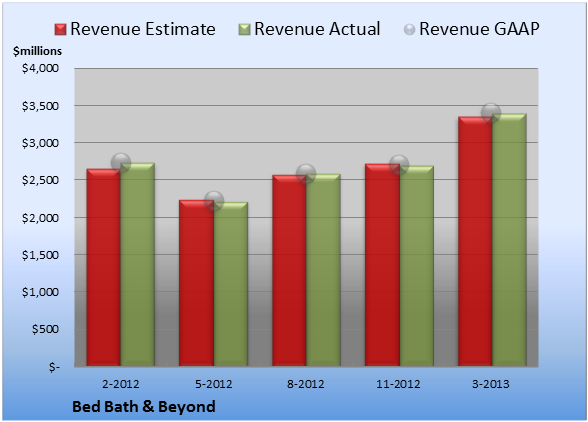
Task: Click the '$millions' axis unit label
Action: coord(38,51)
